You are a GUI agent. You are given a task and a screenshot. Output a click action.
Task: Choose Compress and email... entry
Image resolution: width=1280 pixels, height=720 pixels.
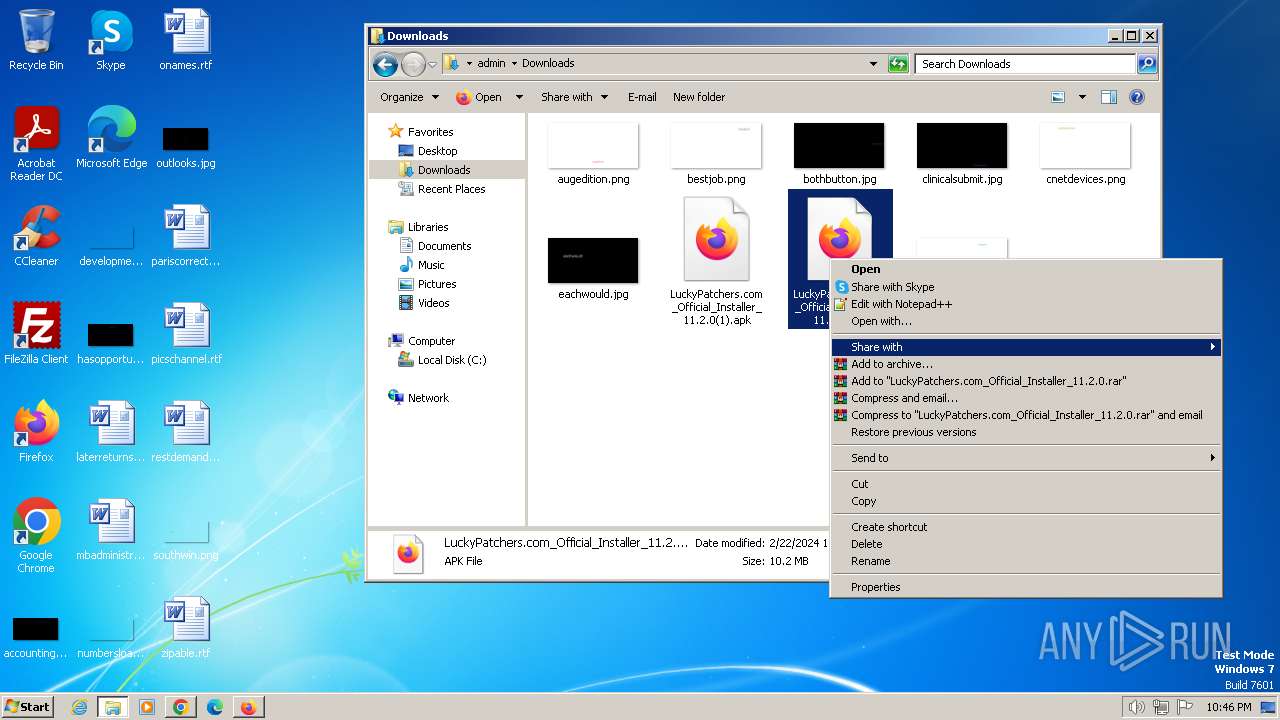[1026, 398]
